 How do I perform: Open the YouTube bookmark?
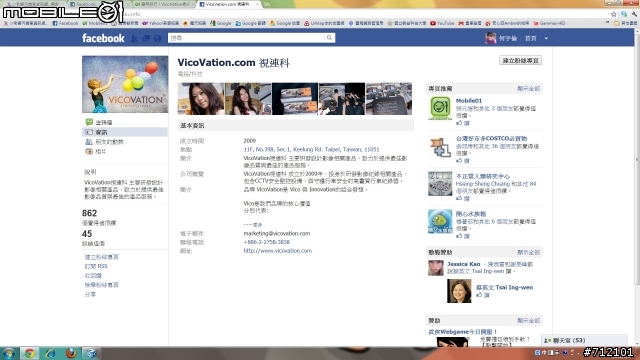(x=442, y=23)
